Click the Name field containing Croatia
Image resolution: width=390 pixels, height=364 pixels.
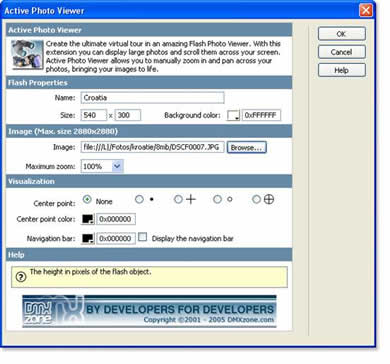pyautogui.click(x=152, y=98)
